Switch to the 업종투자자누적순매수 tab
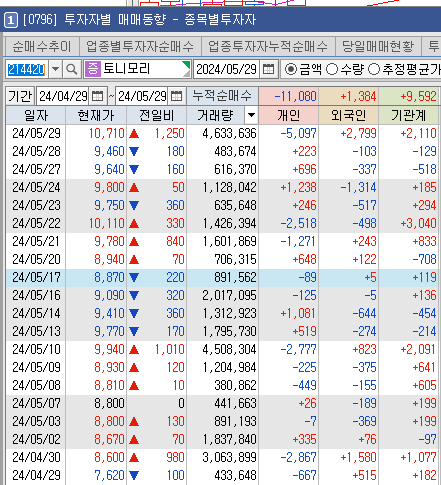 tap(268, 46)
